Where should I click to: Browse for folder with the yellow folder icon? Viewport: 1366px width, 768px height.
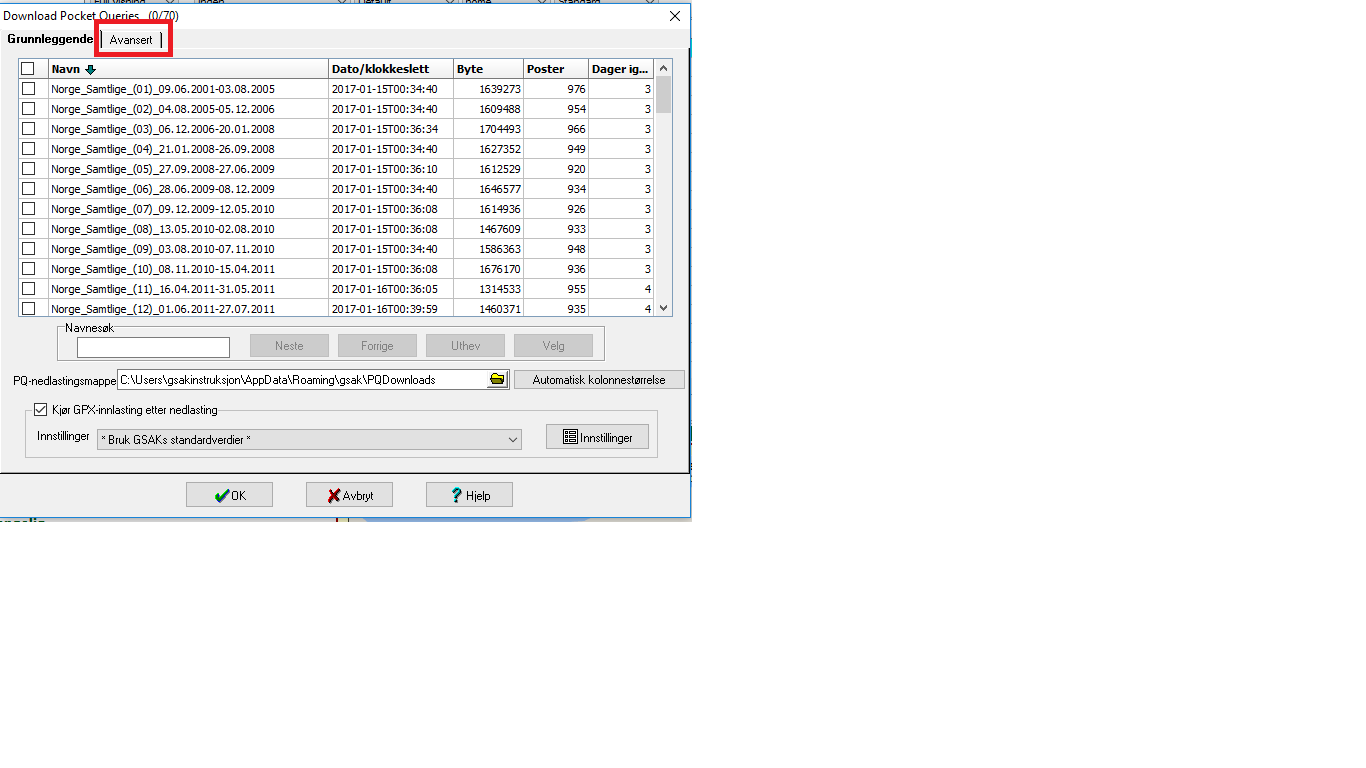pyautogui.click(x=497, y=380)
